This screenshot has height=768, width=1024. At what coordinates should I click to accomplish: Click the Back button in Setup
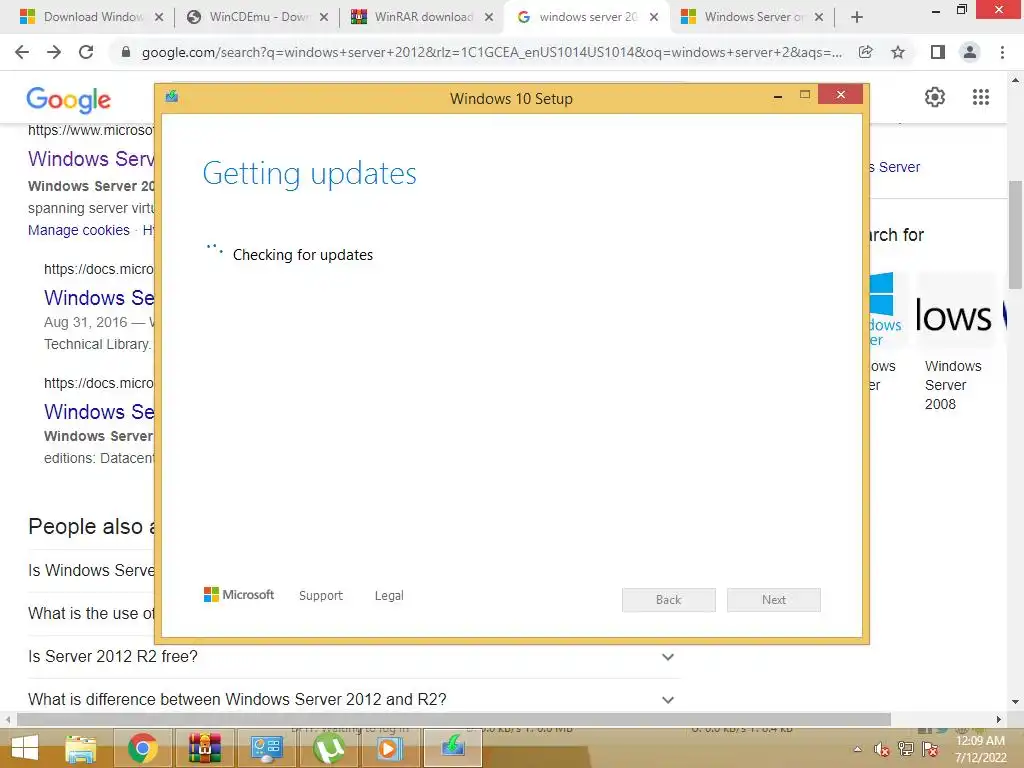coord(669,600)
